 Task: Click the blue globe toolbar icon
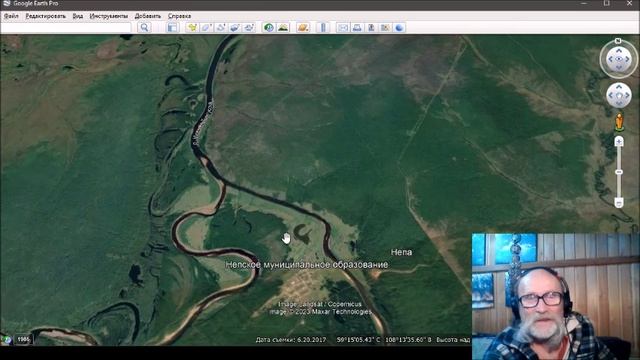(399, 27)
